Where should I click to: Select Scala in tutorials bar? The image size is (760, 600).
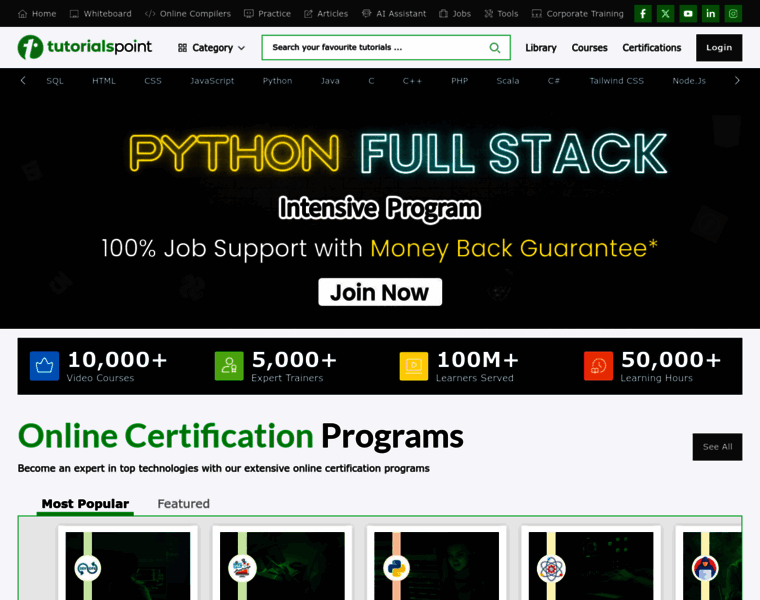point(507,81)
